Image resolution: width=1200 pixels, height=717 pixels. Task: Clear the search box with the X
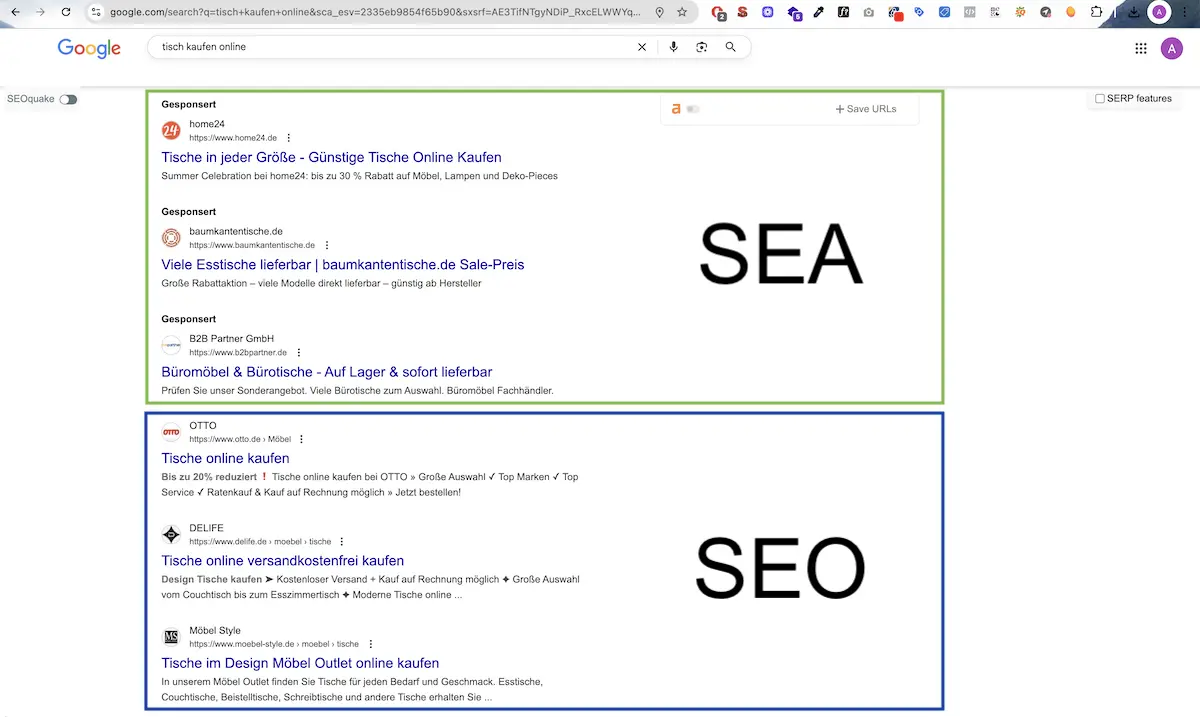[x=642, y=47]
